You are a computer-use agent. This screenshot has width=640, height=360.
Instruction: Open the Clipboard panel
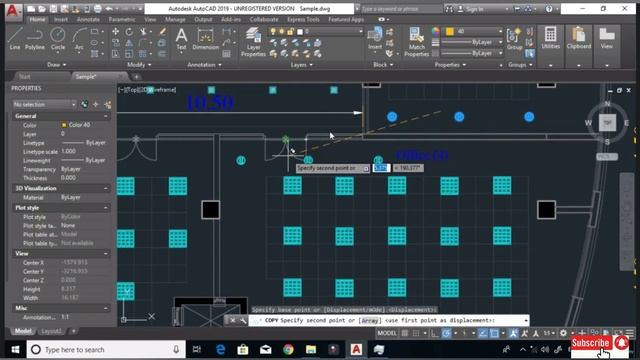pyautogui.click(x=579, y=38)
